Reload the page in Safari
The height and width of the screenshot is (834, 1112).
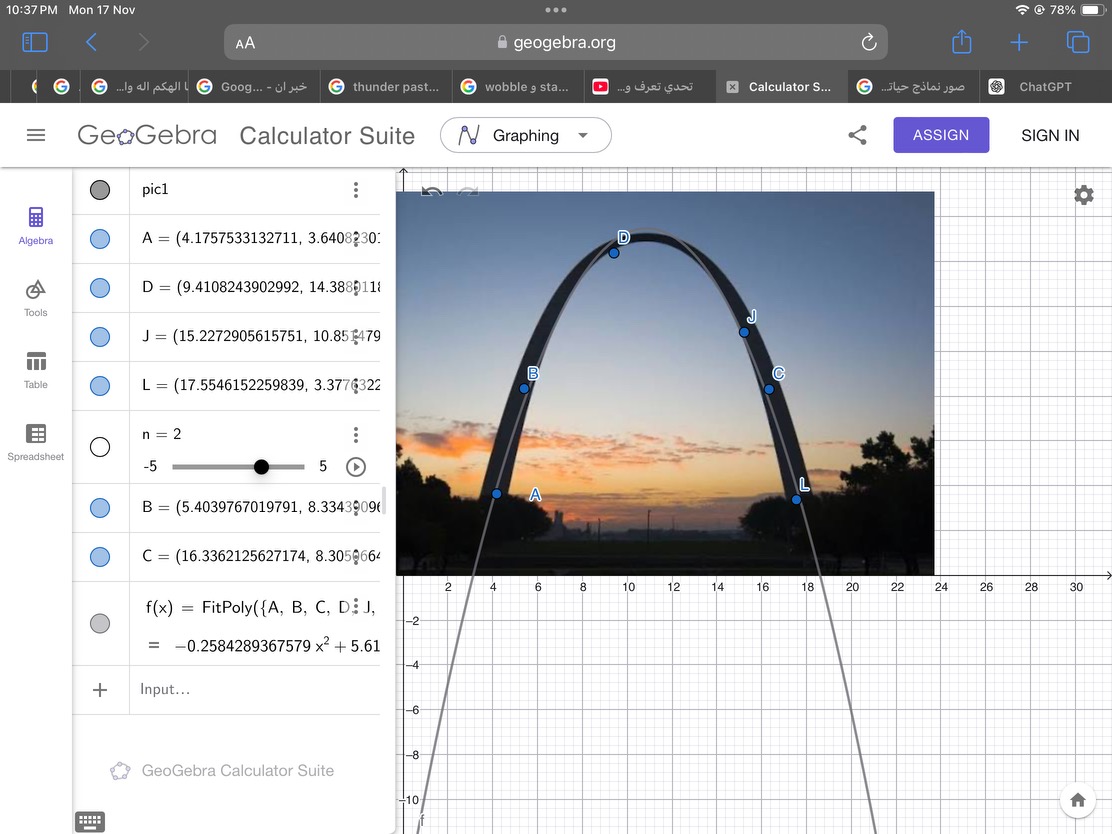coord(868,42)
